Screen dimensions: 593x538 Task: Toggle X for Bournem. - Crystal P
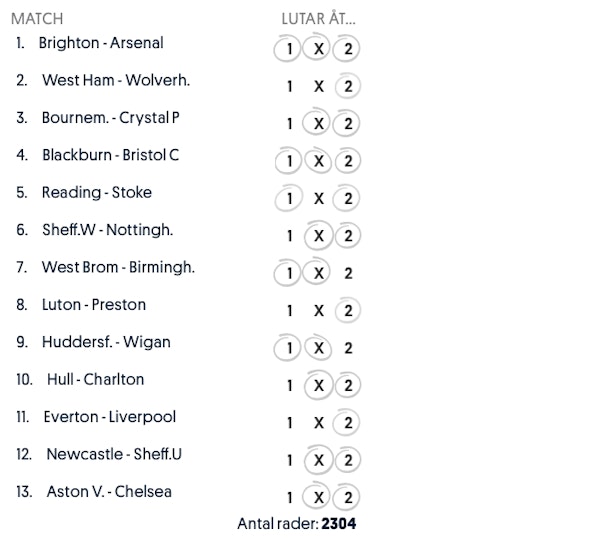coord(319,124)
